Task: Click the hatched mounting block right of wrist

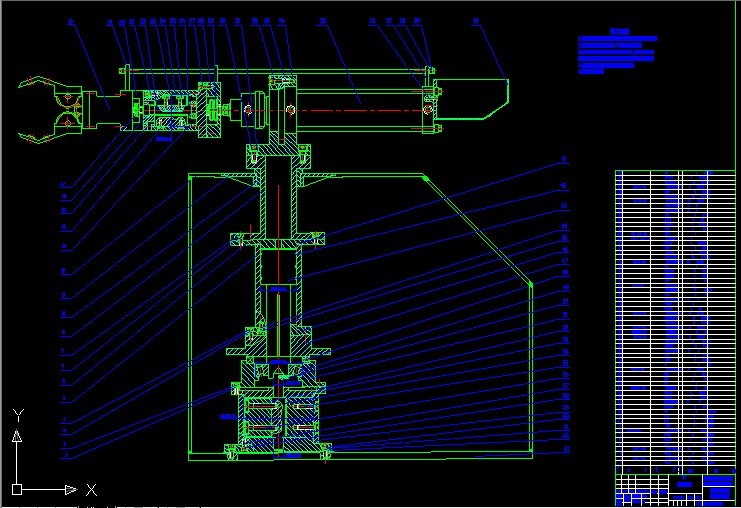Action: 212,114
